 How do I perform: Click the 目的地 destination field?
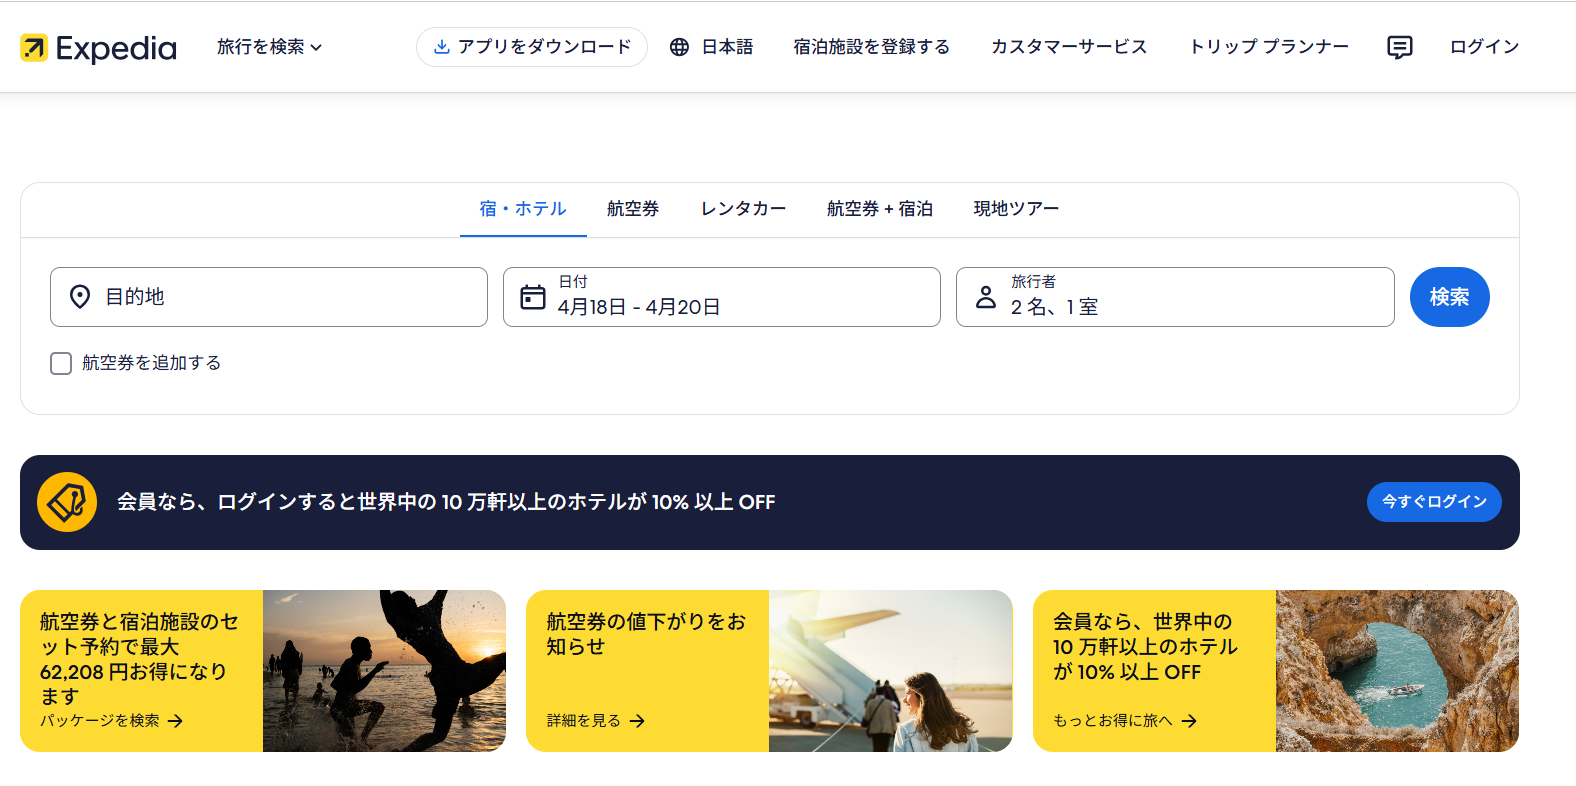(269, 297)
